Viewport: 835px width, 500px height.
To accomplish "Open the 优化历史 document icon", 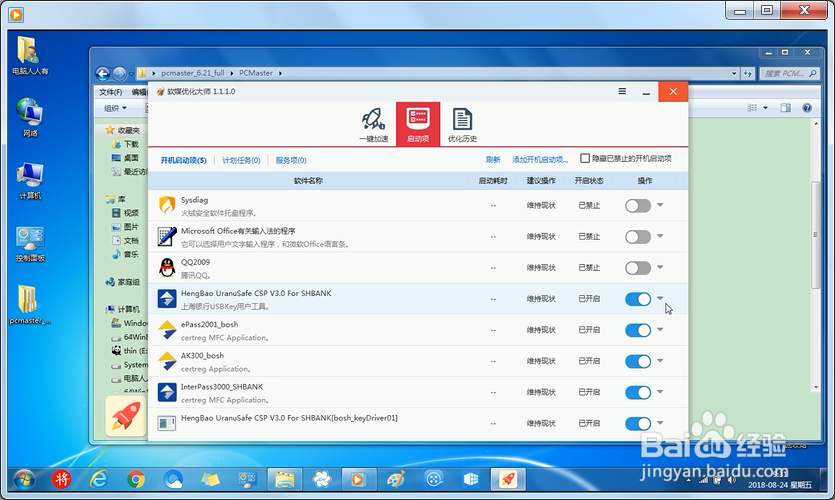I will coord(462,125).
